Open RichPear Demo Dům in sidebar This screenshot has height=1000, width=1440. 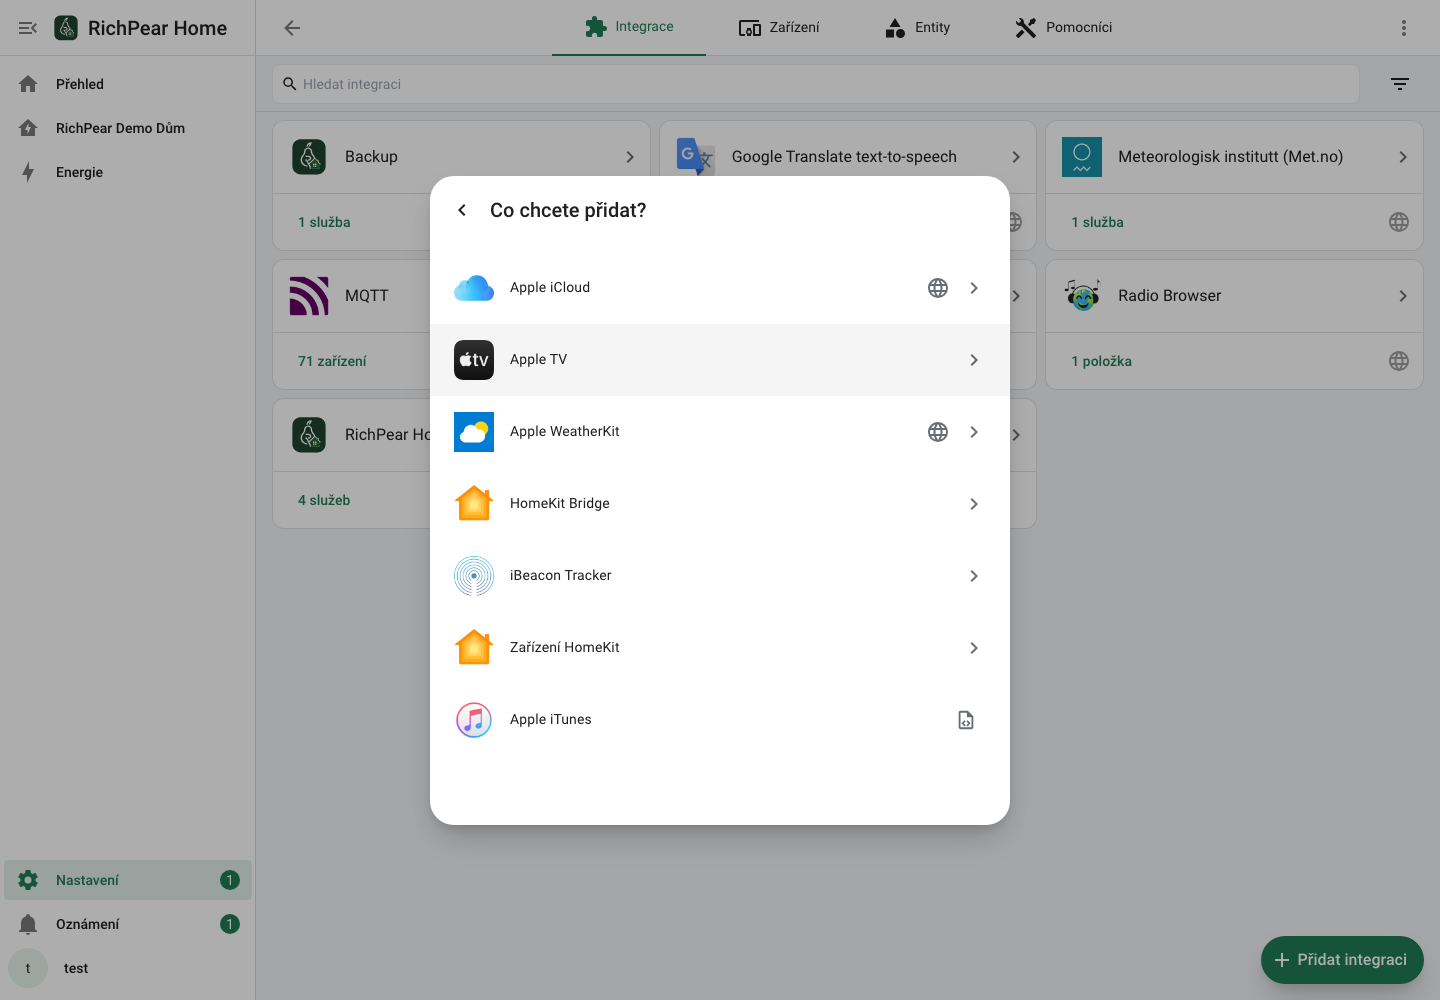[128, 128]
